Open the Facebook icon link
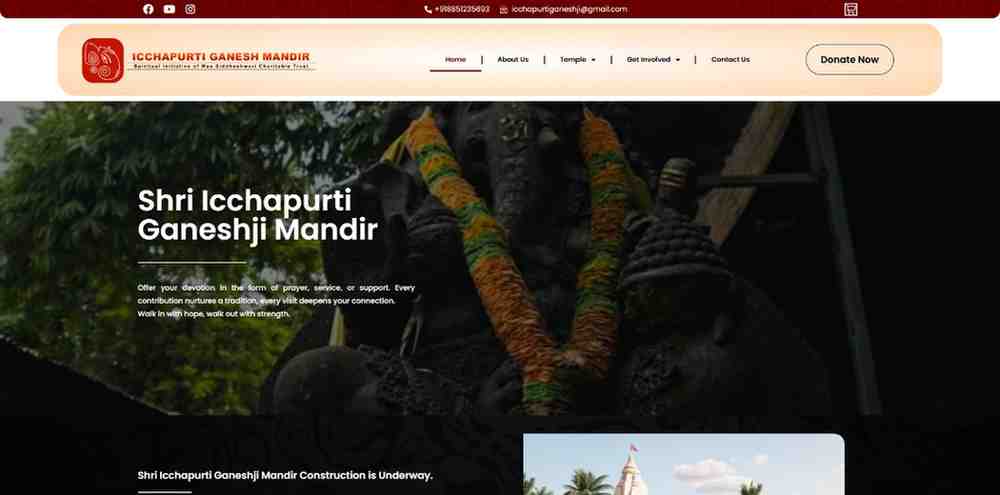This screenshot has height=495, width=1000. point(148,9)
